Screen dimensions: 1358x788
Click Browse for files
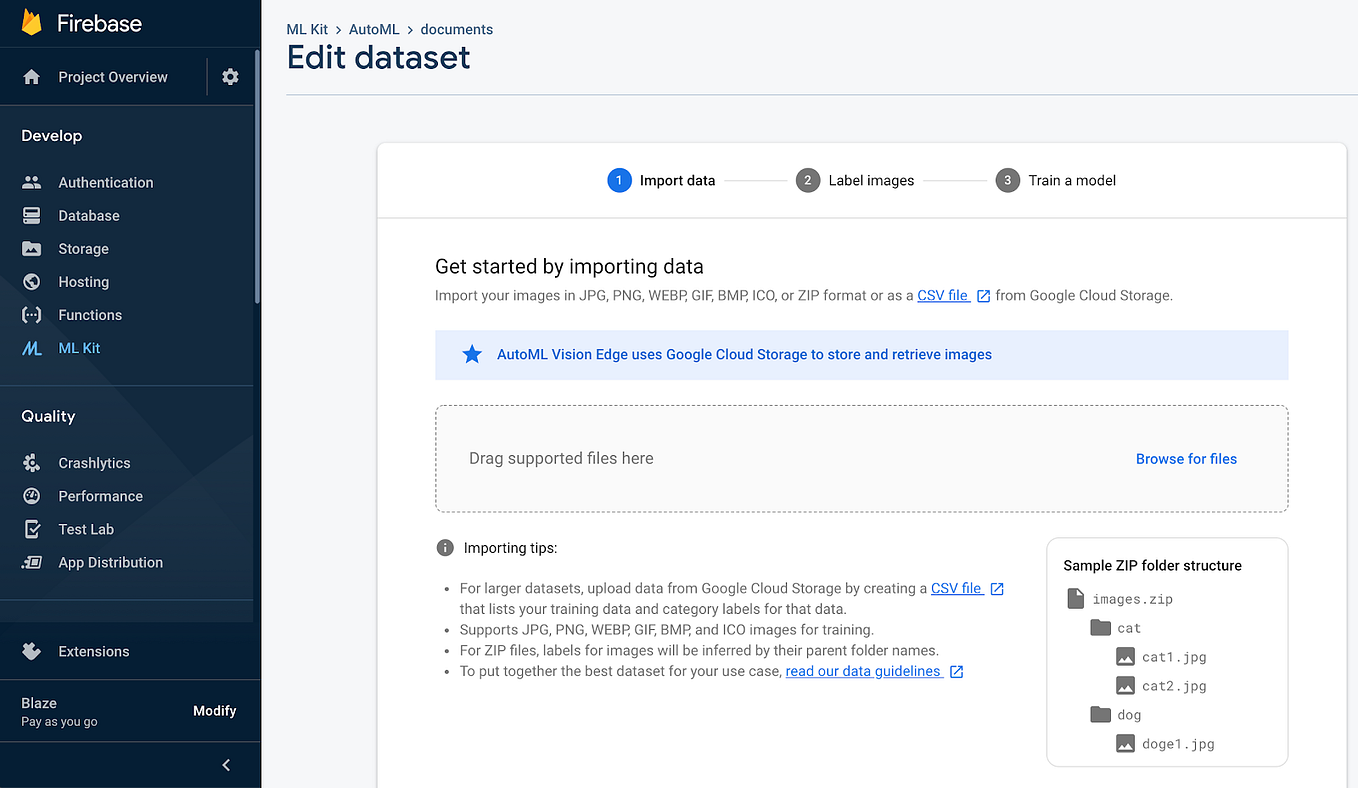tap(1186, 458)
